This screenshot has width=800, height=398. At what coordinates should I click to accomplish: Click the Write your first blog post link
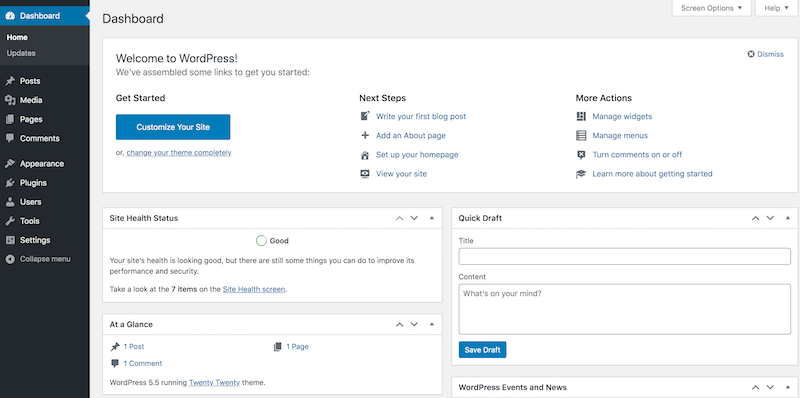click(x=421, y=116)
